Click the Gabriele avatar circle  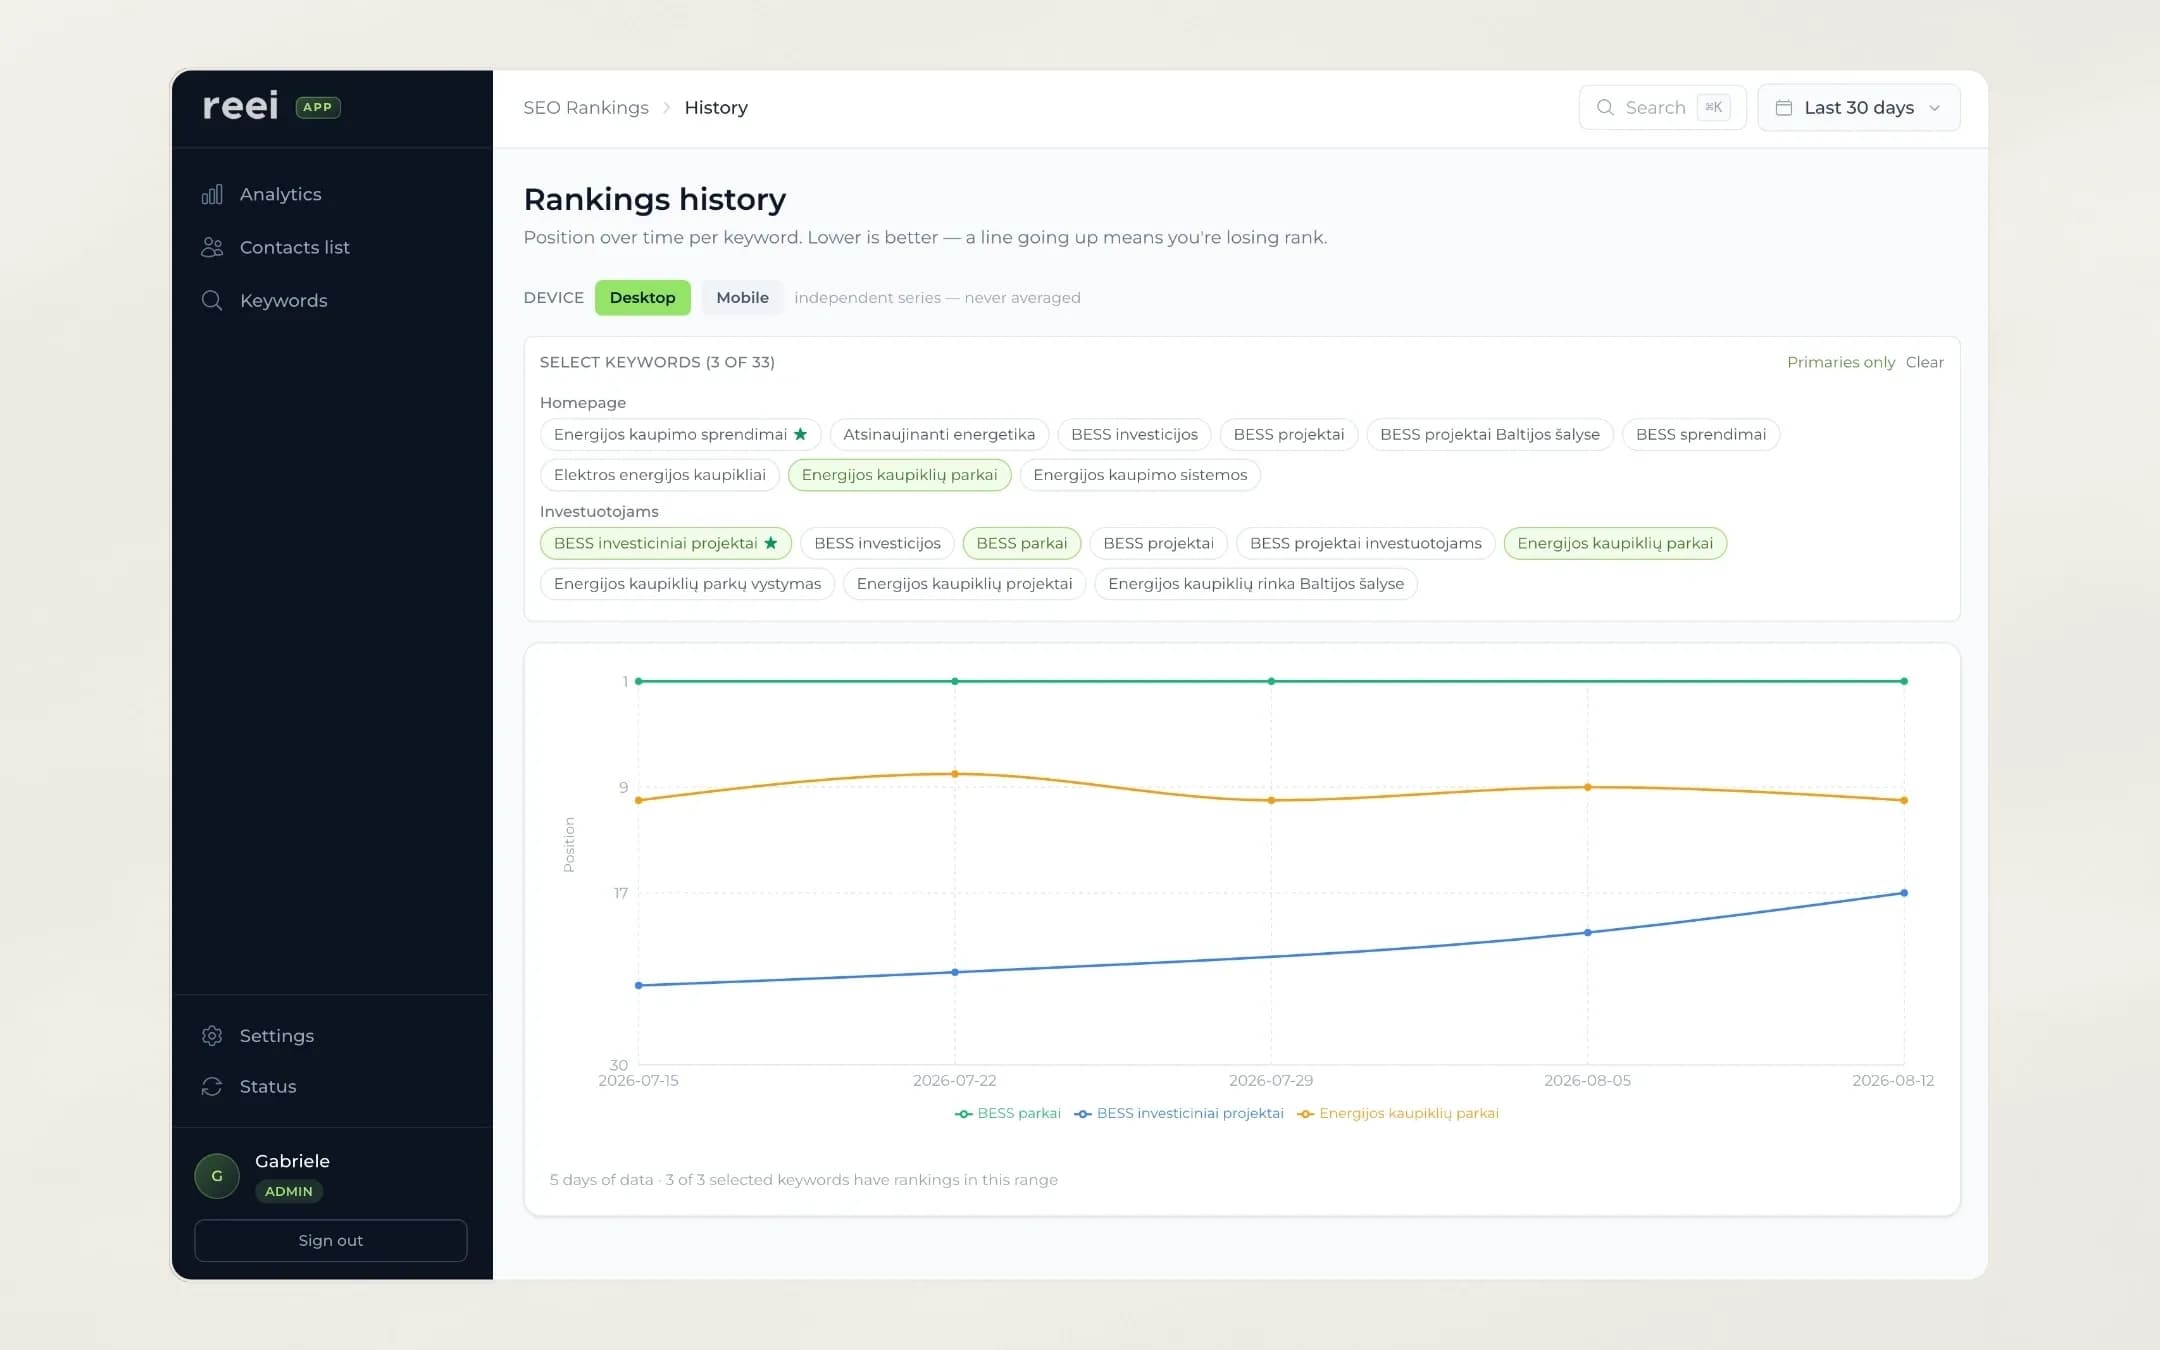click(x=217, y=1176)
